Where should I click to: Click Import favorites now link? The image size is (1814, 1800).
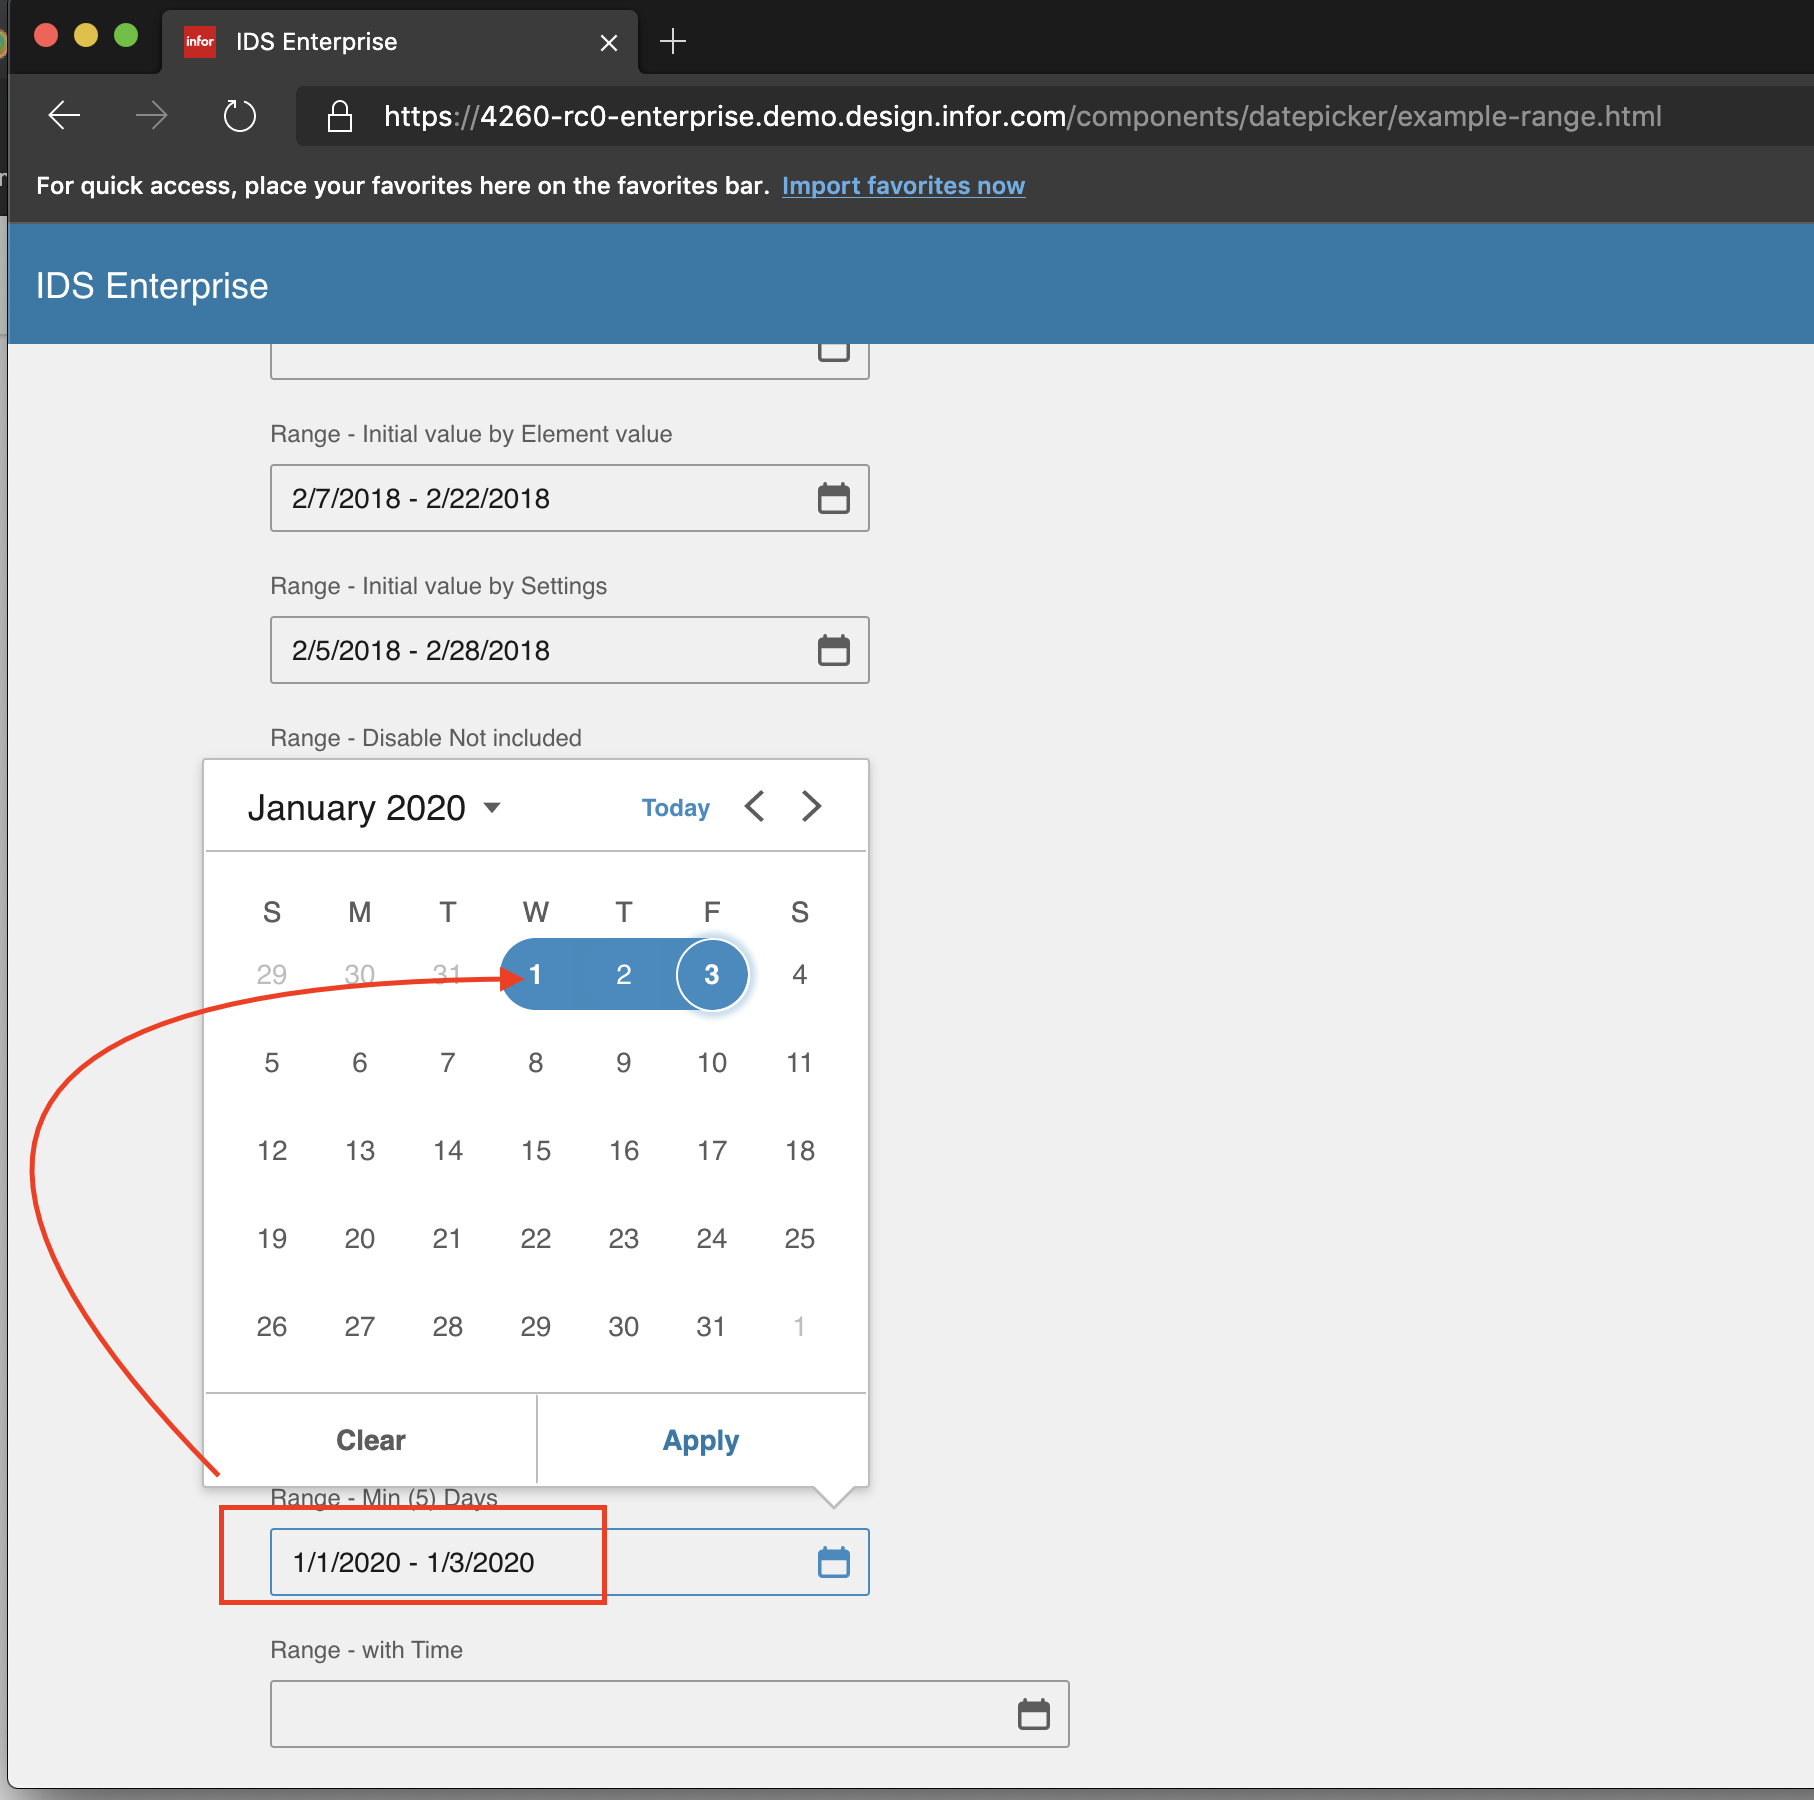(903, 186)
